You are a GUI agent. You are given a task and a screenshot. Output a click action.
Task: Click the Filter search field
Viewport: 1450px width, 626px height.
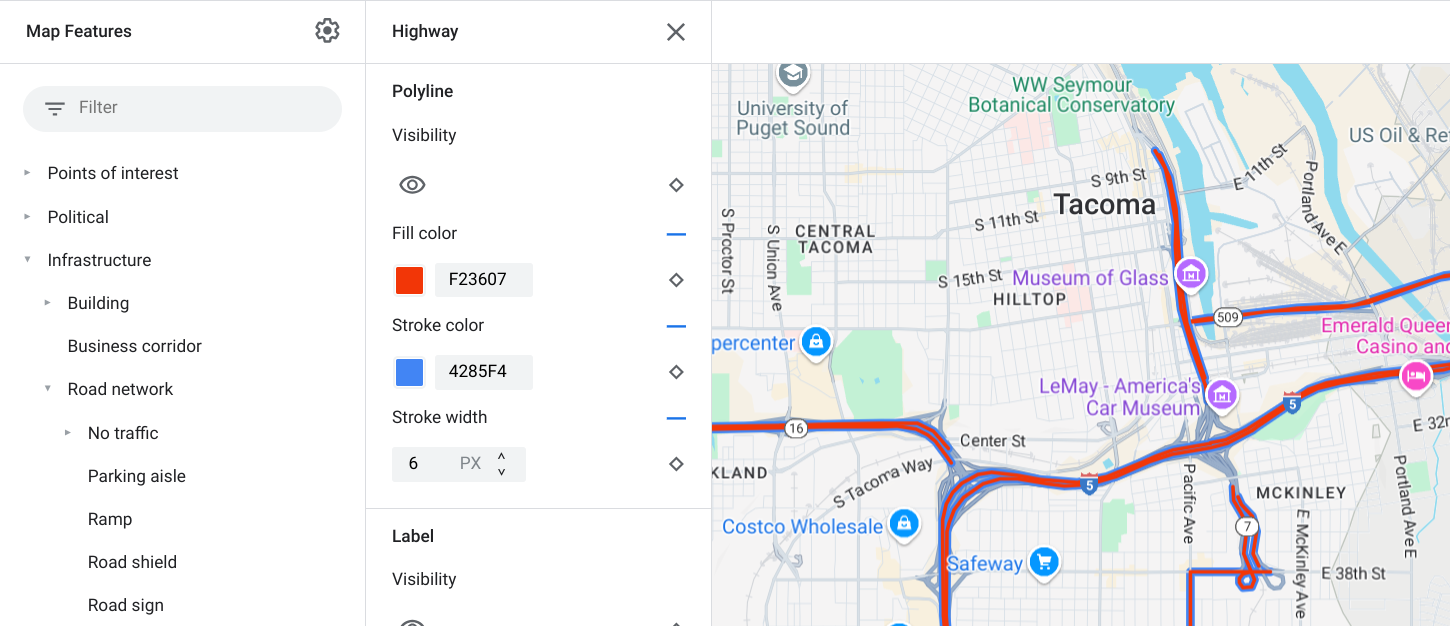coord(182,108)
